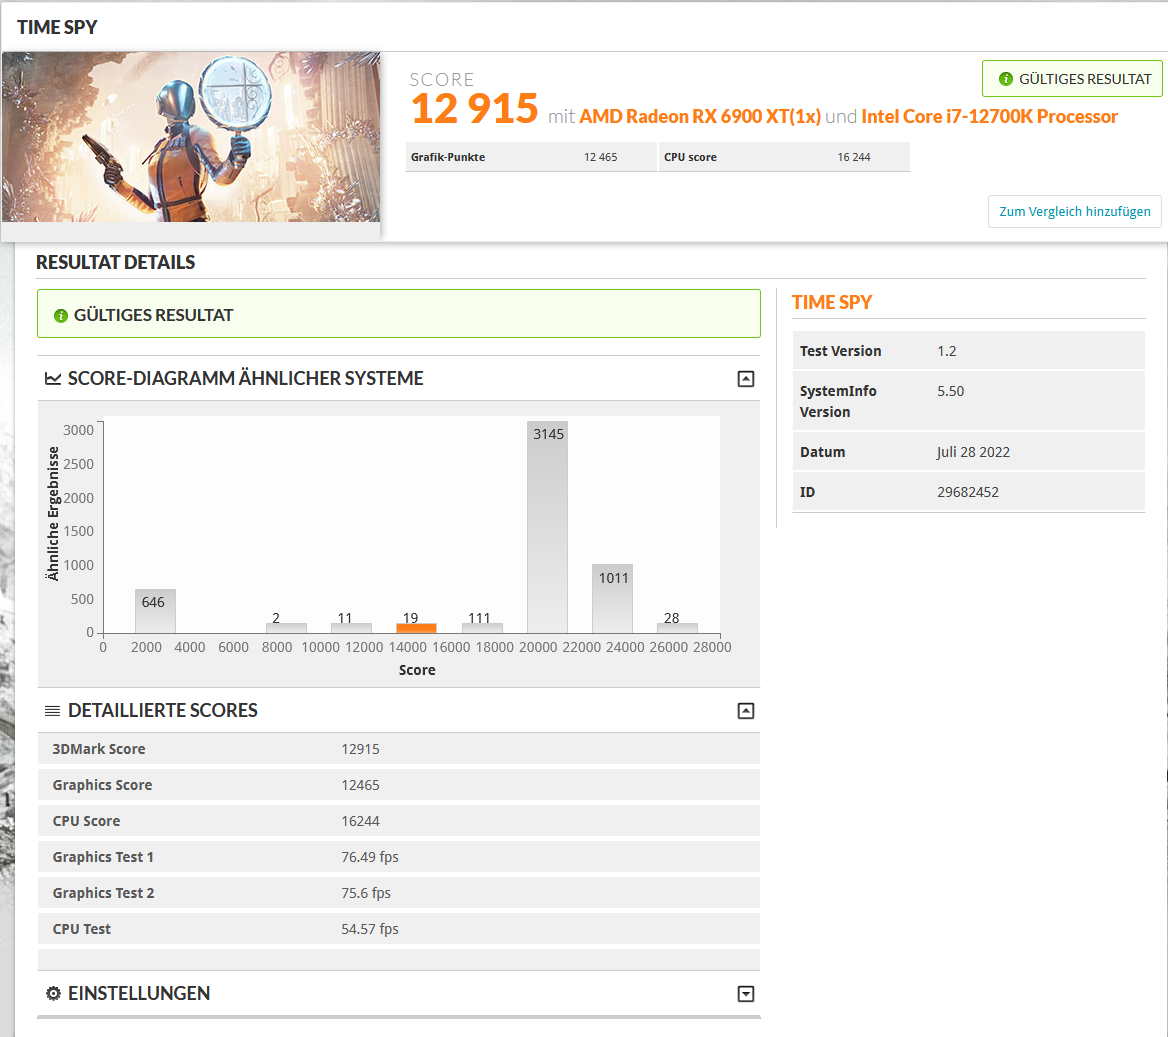Click the RESULTAT DETAILS heading
1168x1037 pixels.
[115, 262]
